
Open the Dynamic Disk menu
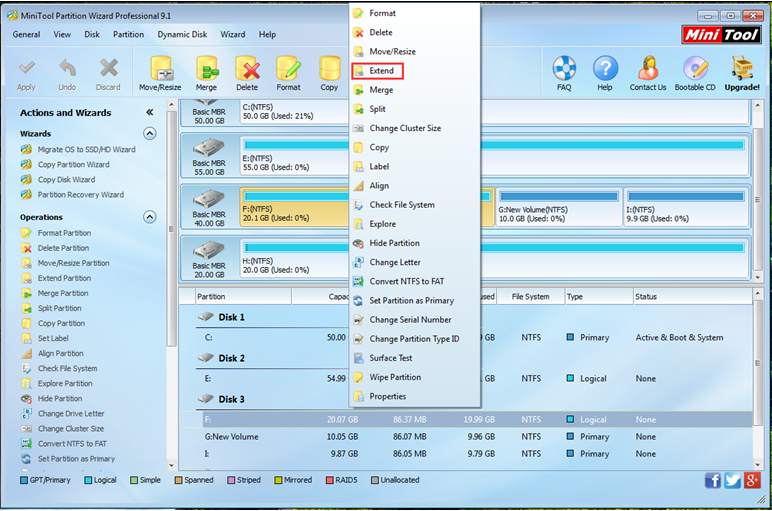point(182,34)
